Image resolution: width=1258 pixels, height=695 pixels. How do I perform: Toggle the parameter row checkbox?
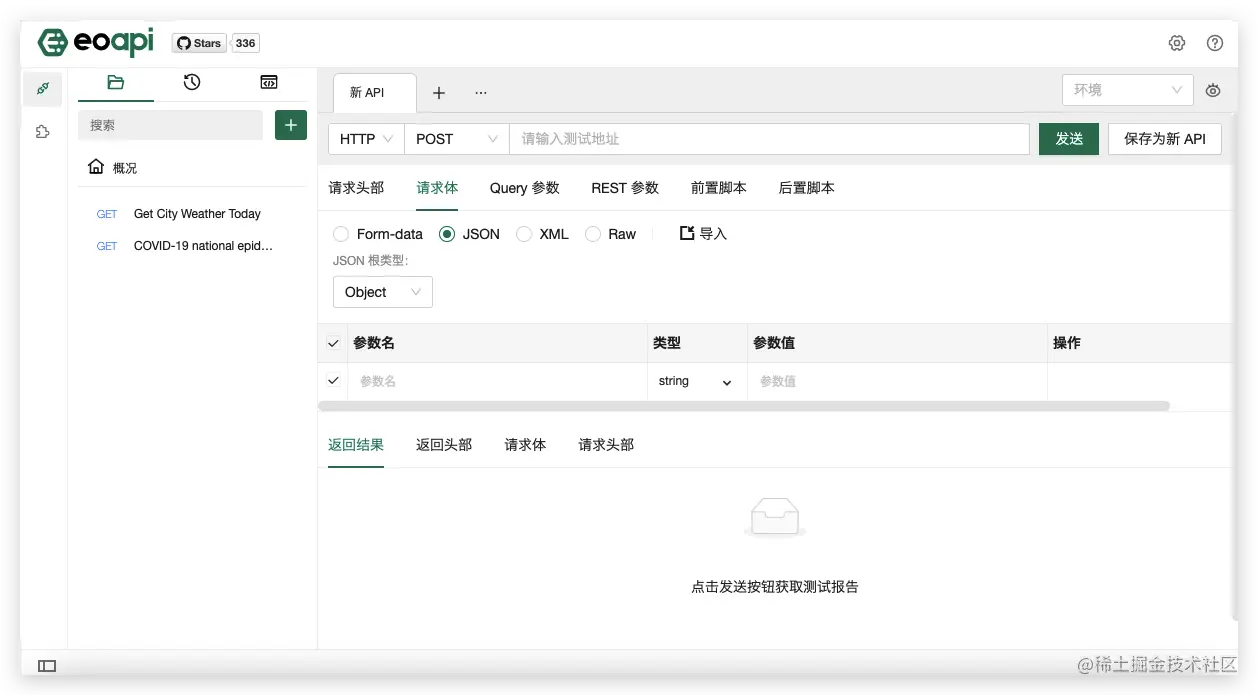[333, 381]
